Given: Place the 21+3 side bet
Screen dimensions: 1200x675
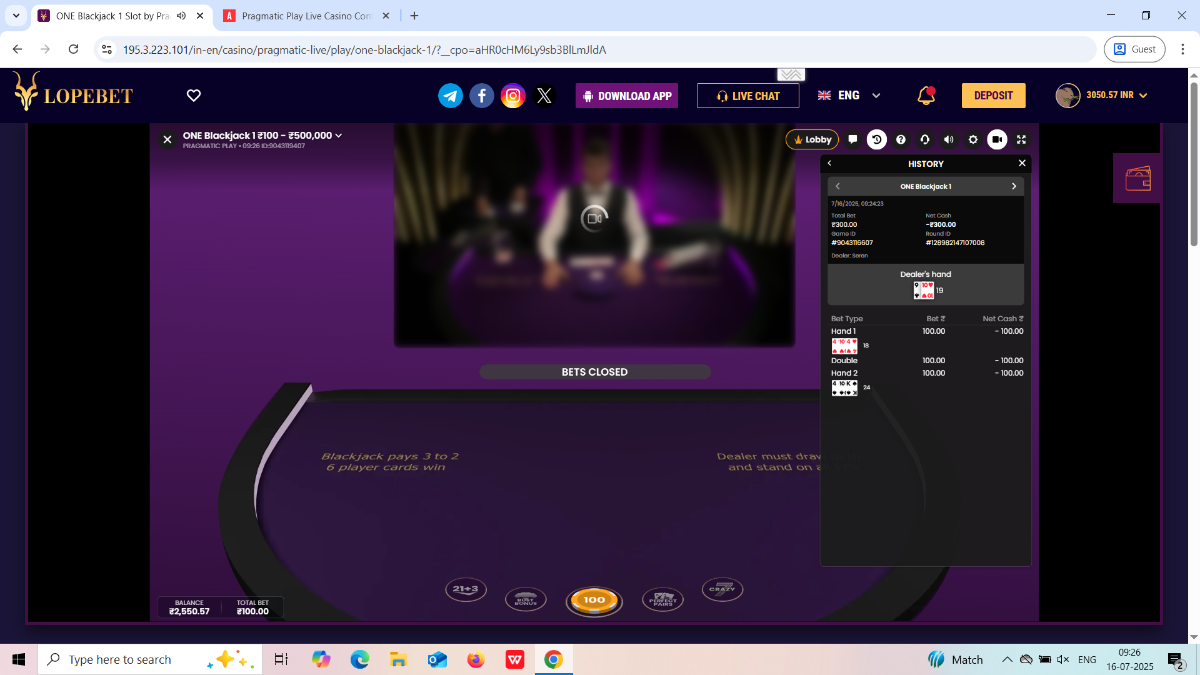Looking at the screenshot, I should (x=464, y=590).
